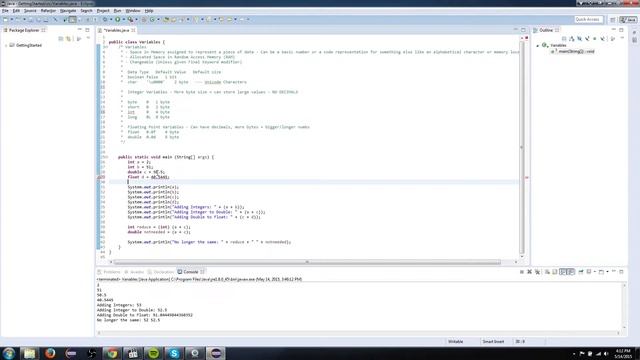Collapse the Variables class node in Outline
640x360 pixels.
click(538, 45)
